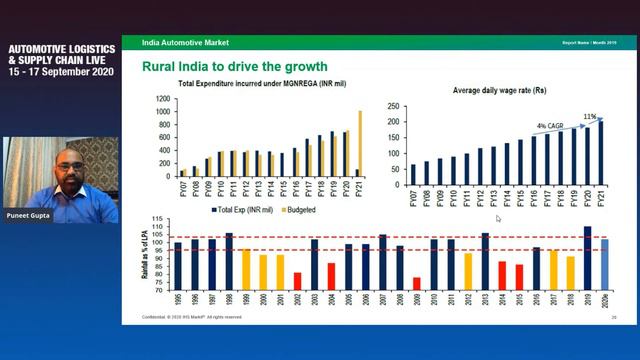Click the red 2009 rainfall bar
The width and height of the screenshot is (640, 360).
coord(417,284)
